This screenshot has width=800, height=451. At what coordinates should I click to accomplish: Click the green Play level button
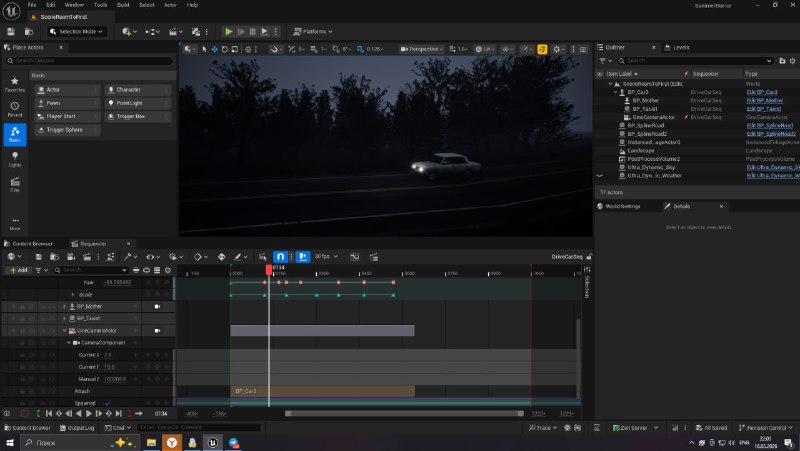coord(229,32)
